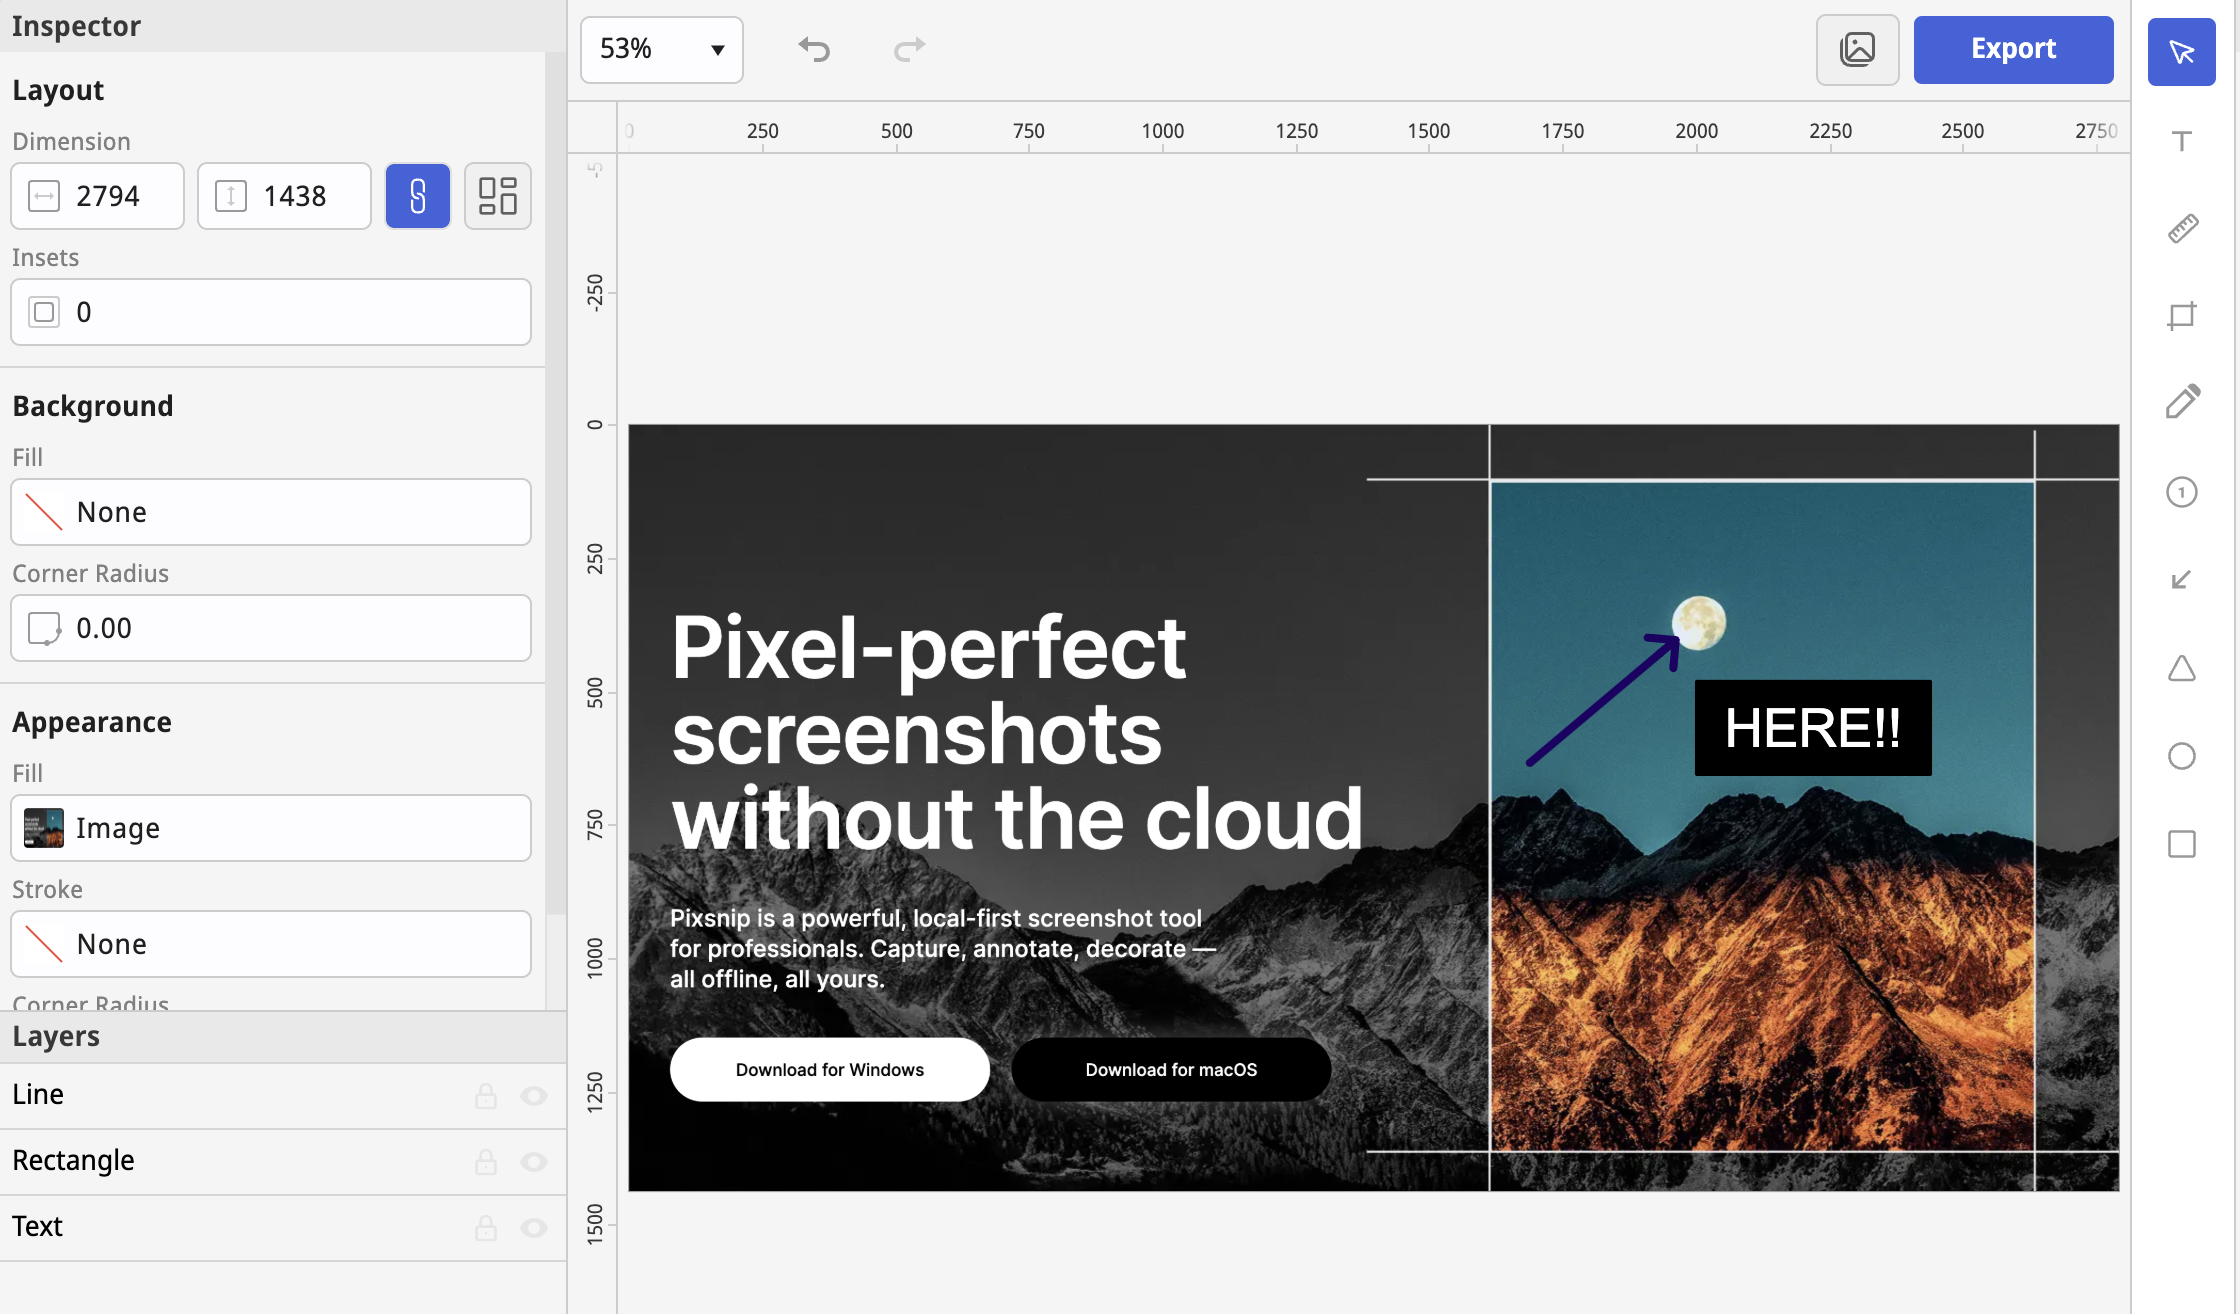Select the Triangle shape tool

click(x=2182, y=668)
